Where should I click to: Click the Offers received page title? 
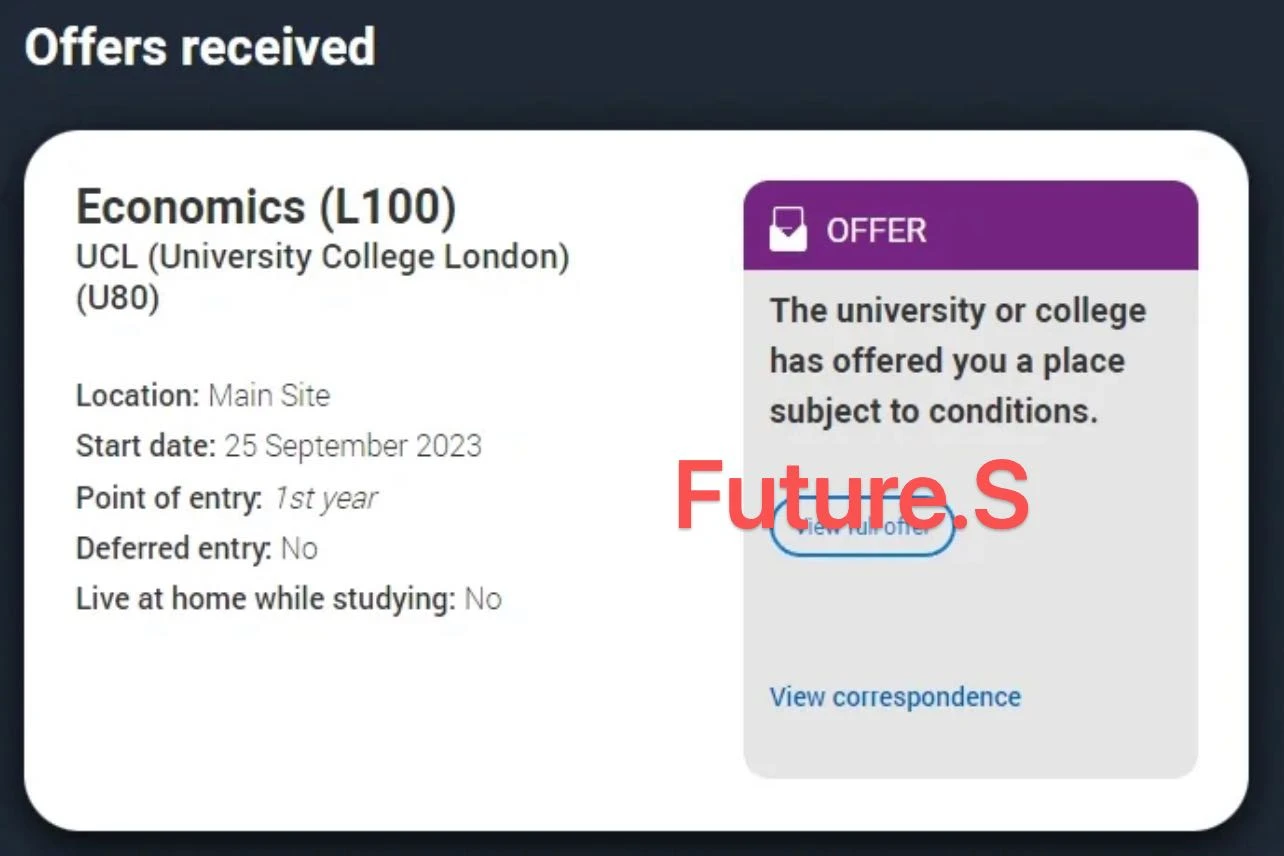coord(201,47)
